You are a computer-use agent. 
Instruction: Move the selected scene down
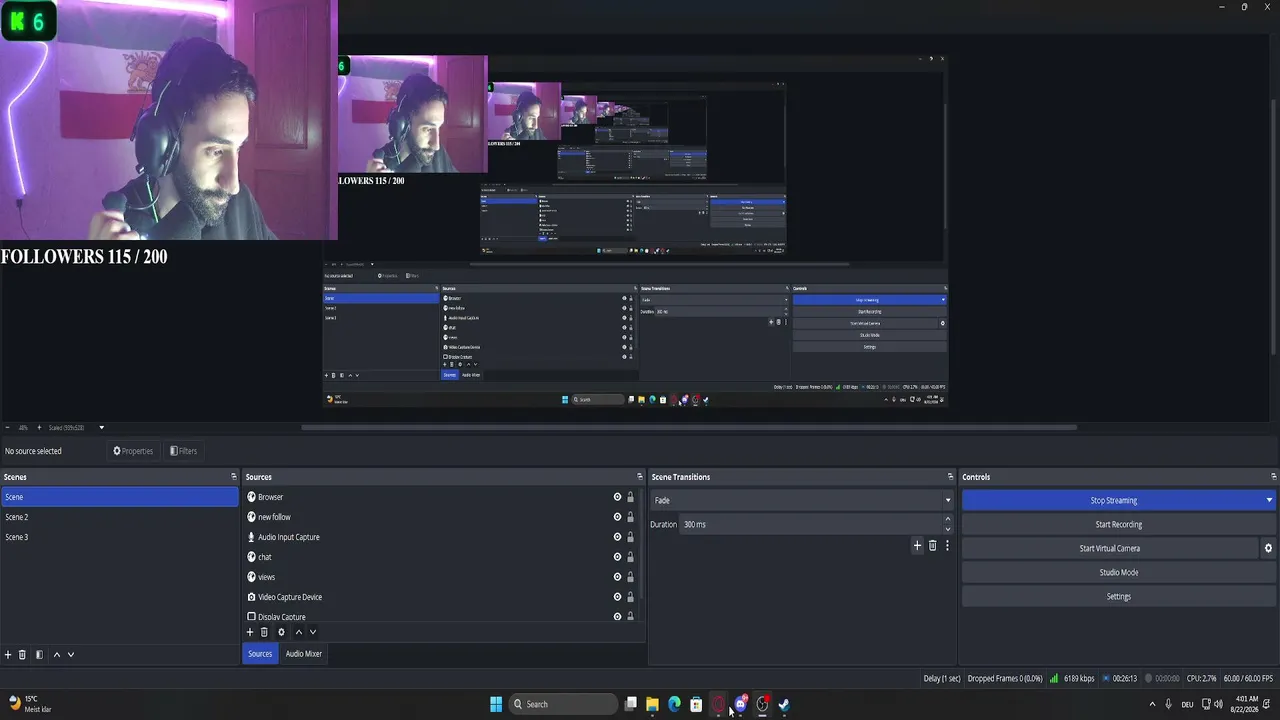click(70, 655)
